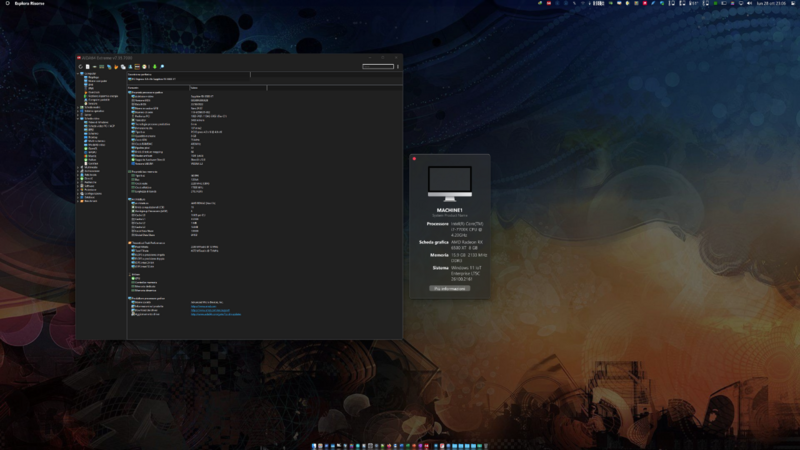800x450 pixels.
Task: Click the Refresh icon in AIDA64 toolbar
Action: tap(81, 67)
